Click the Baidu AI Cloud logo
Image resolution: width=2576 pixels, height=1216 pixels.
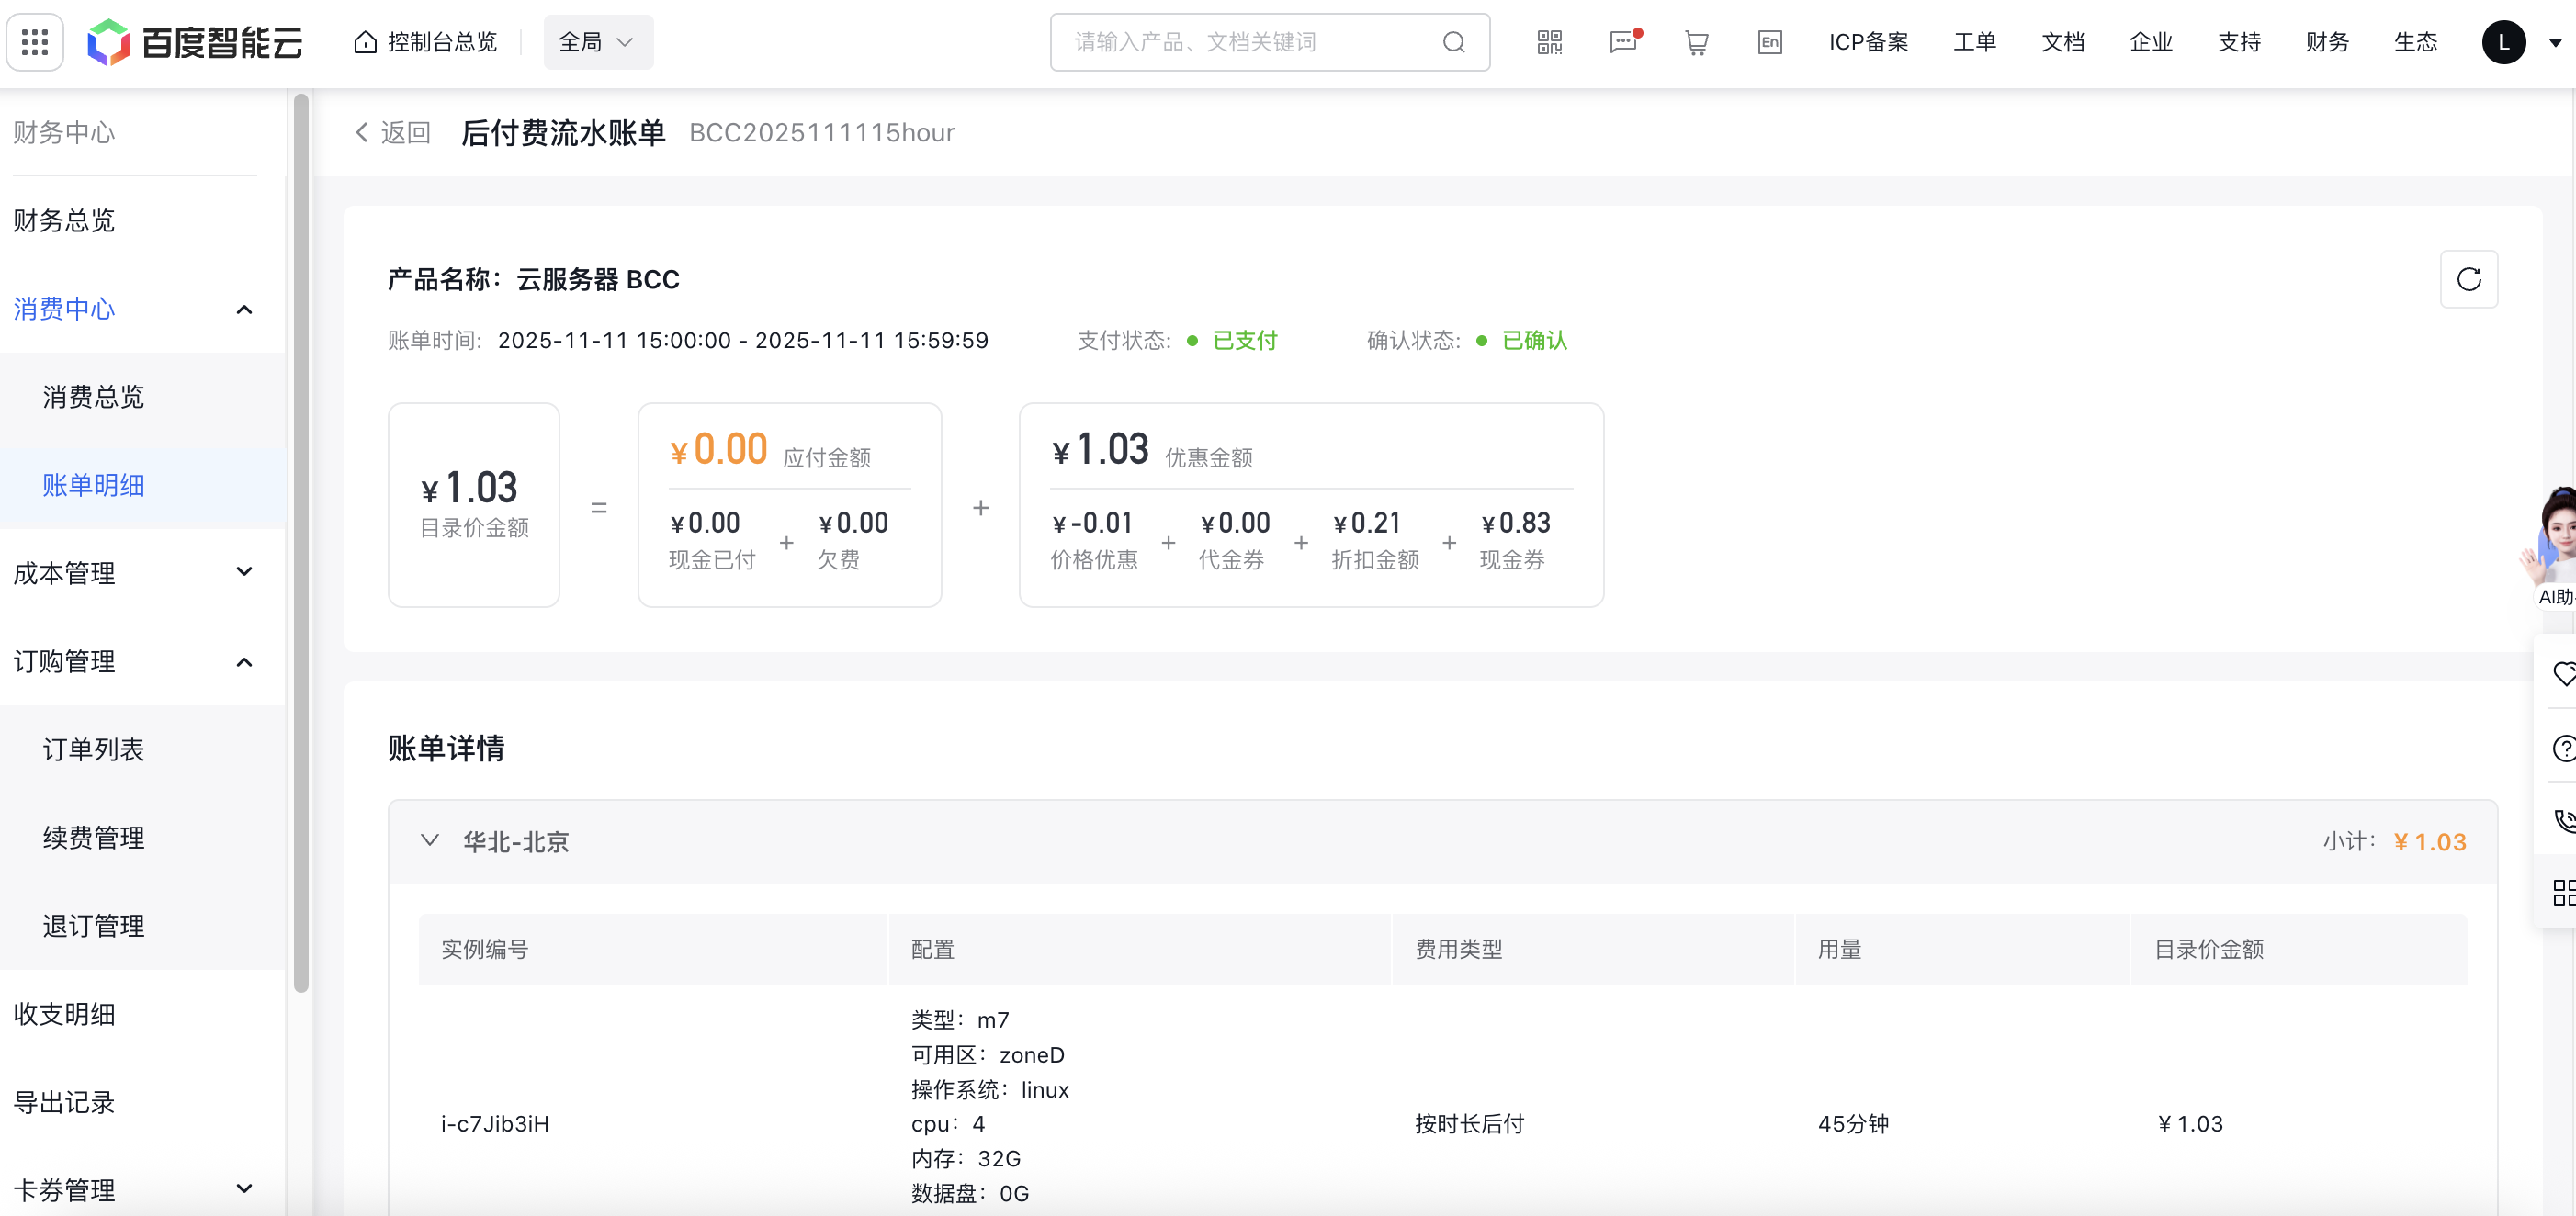[195, 42]
